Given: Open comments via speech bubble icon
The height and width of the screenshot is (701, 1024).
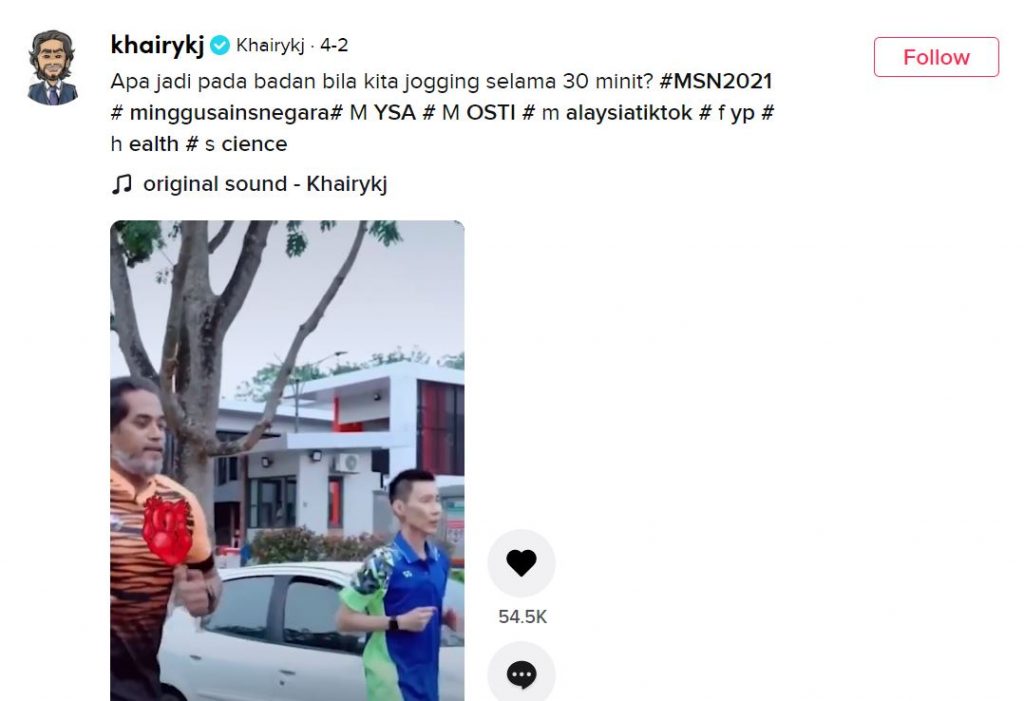Looking at the screenshot, I should click(x=521, y=673).
